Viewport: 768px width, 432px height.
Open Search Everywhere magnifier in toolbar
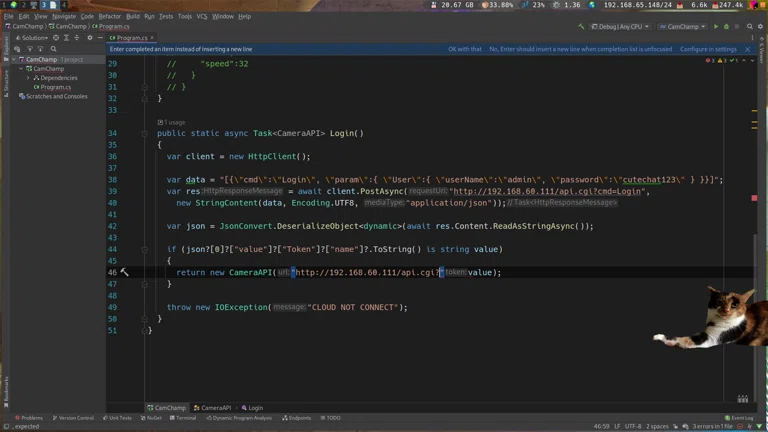[x=752, y=27]
